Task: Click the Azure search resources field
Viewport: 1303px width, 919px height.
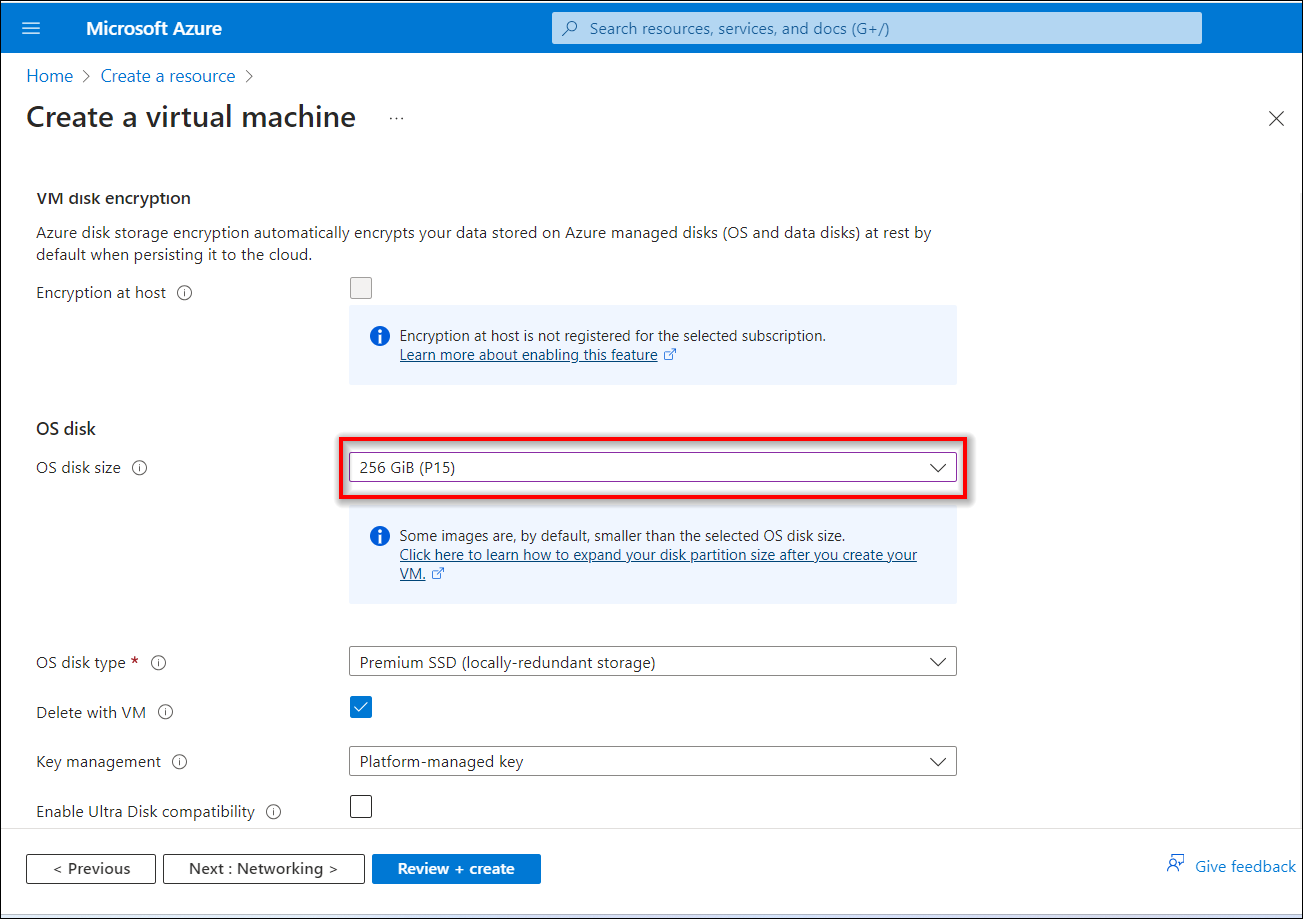Action: pos(876,28)
